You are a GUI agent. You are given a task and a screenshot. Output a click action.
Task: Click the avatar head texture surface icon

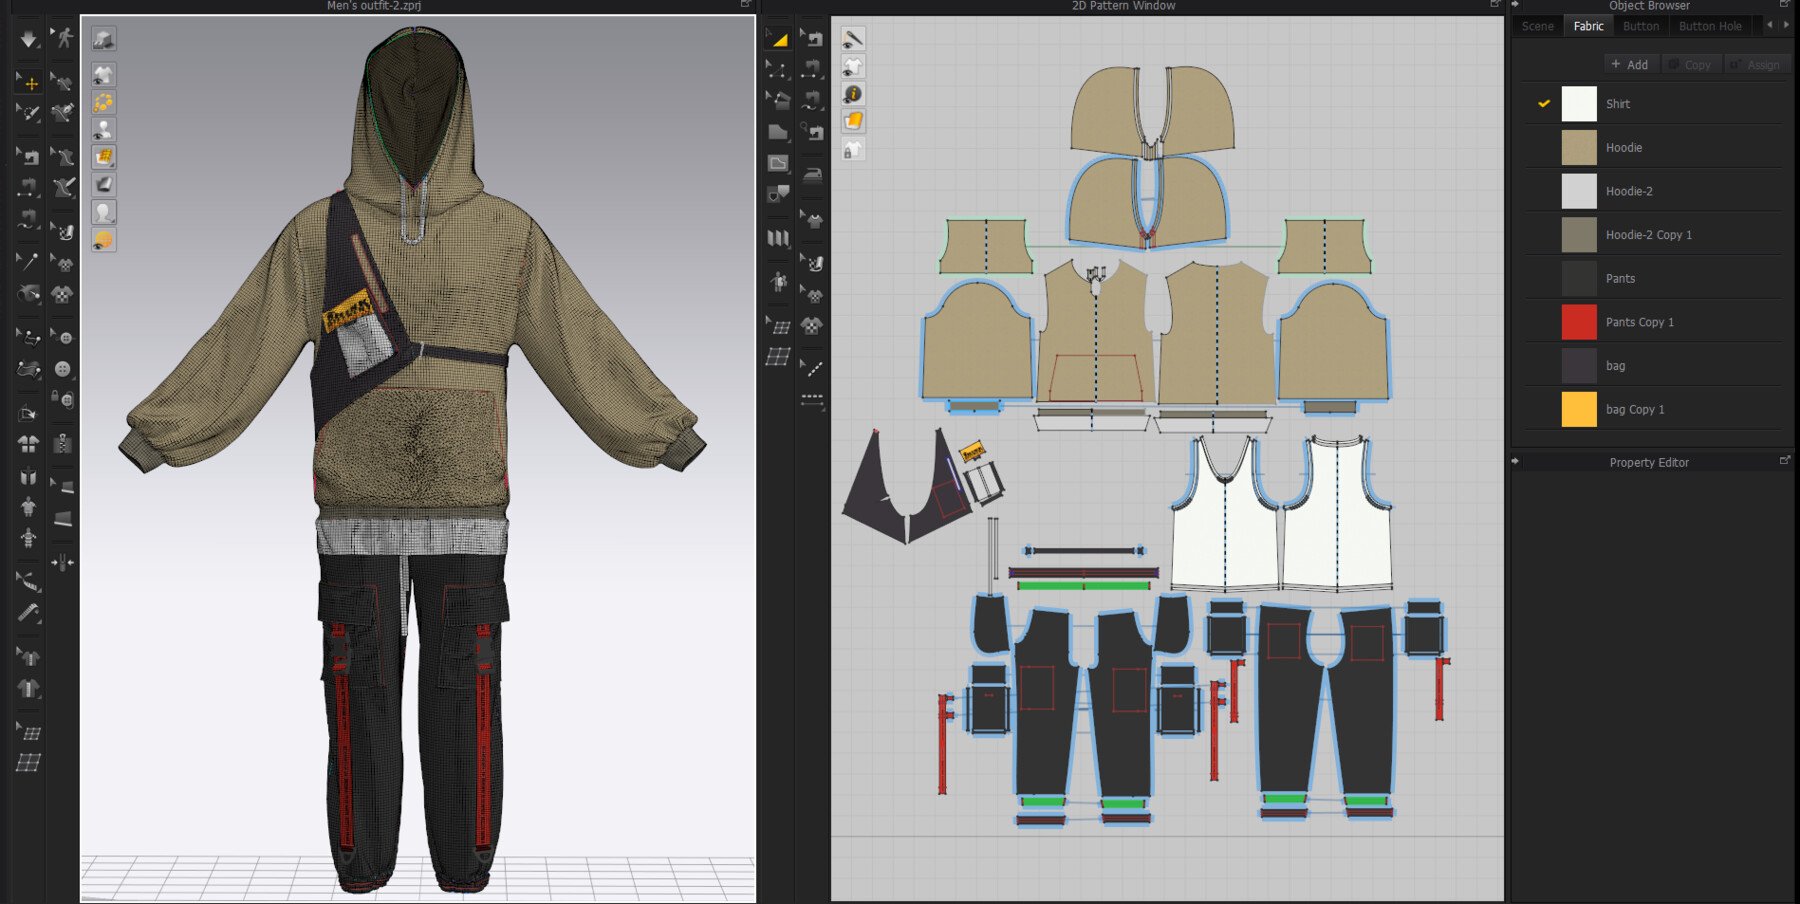tap(103, 212)
